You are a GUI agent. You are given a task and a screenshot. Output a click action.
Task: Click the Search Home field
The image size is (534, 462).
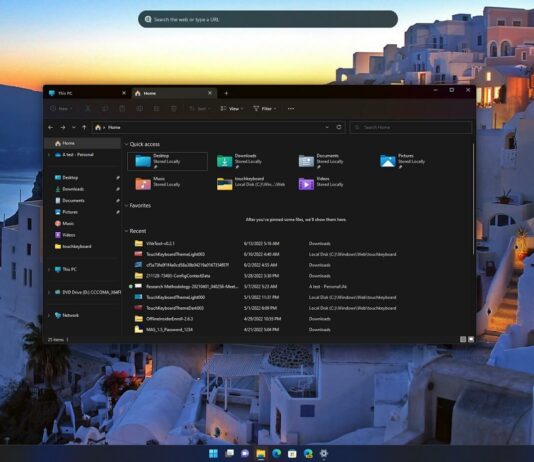point(411,127)
